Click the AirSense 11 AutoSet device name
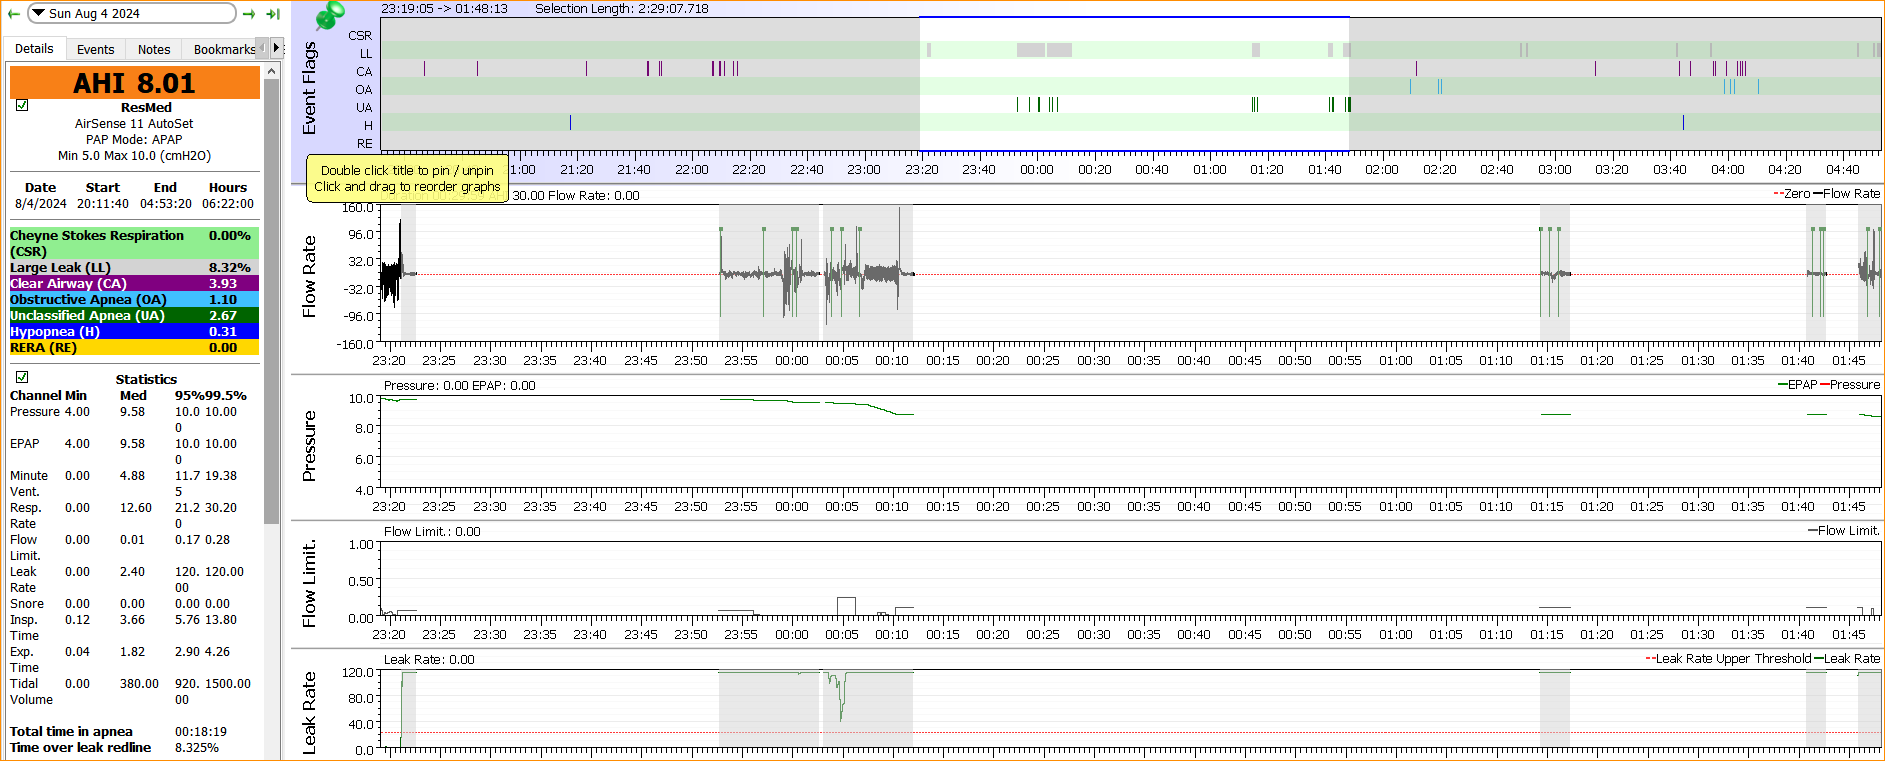Viewport: 1885px width, 761px height. (134, 123)
